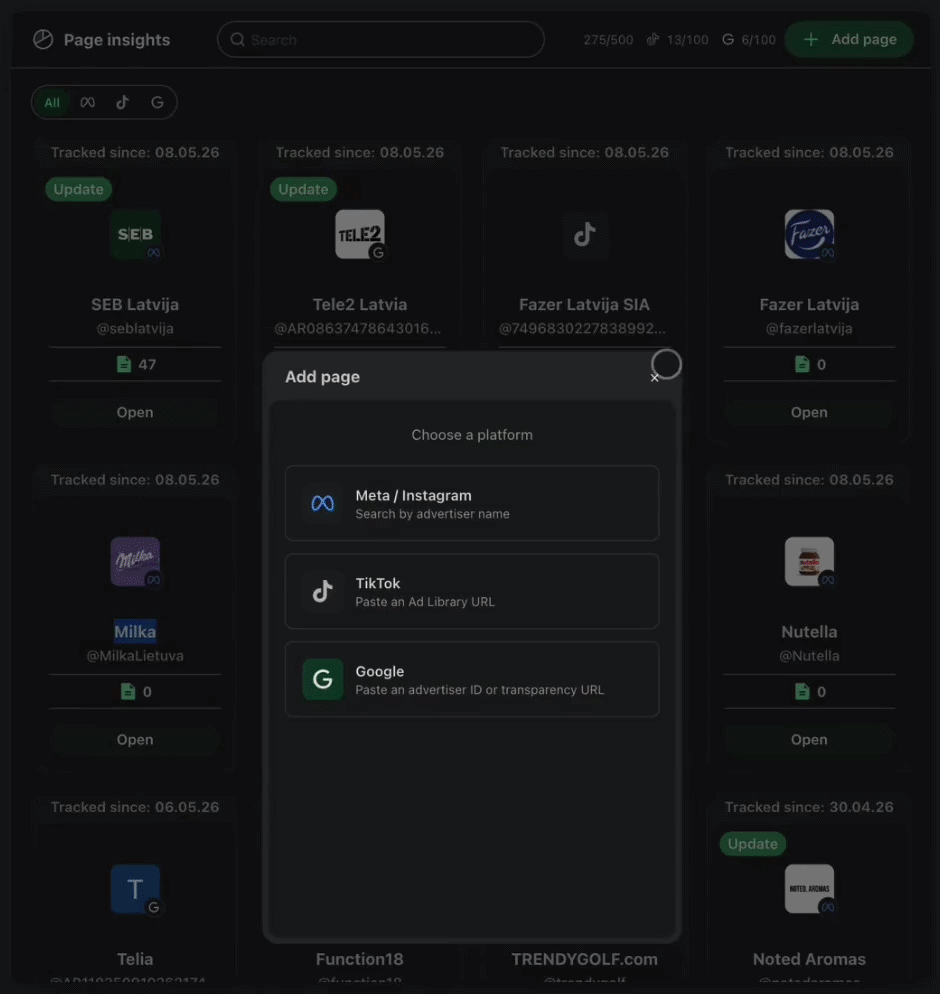Screen dimensions: 940x994
Task: Choose the TikTok platform option
Action: (472, 591)
